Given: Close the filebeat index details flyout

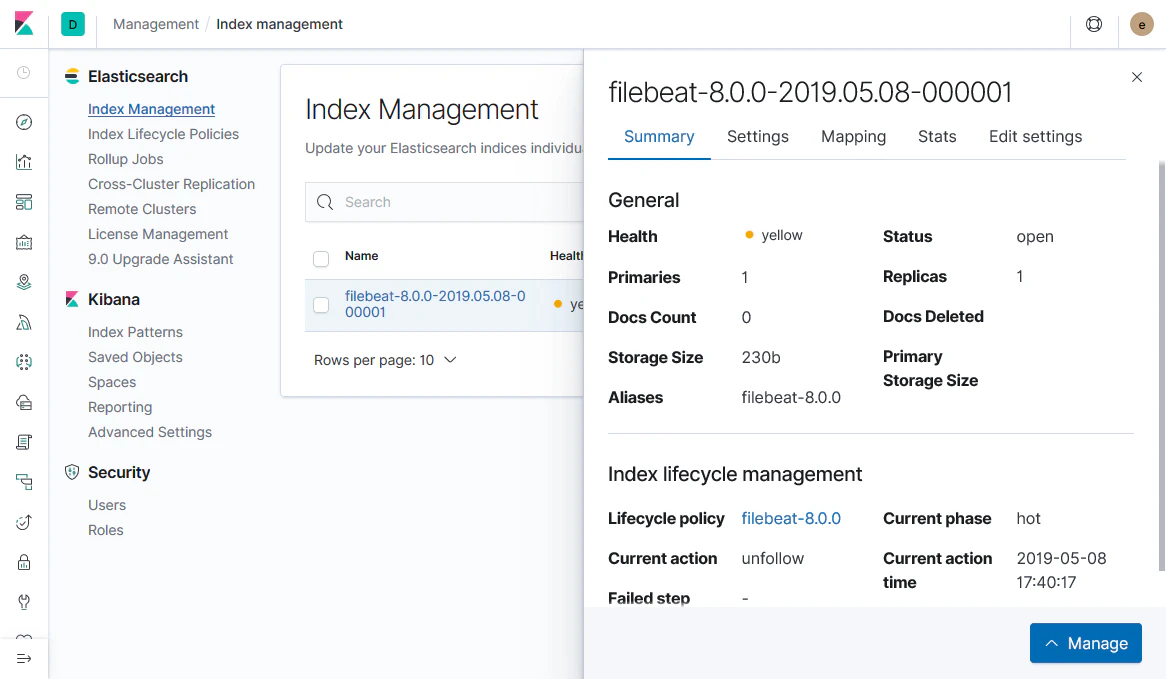Looking at the screenshot, I should 1136,77.
